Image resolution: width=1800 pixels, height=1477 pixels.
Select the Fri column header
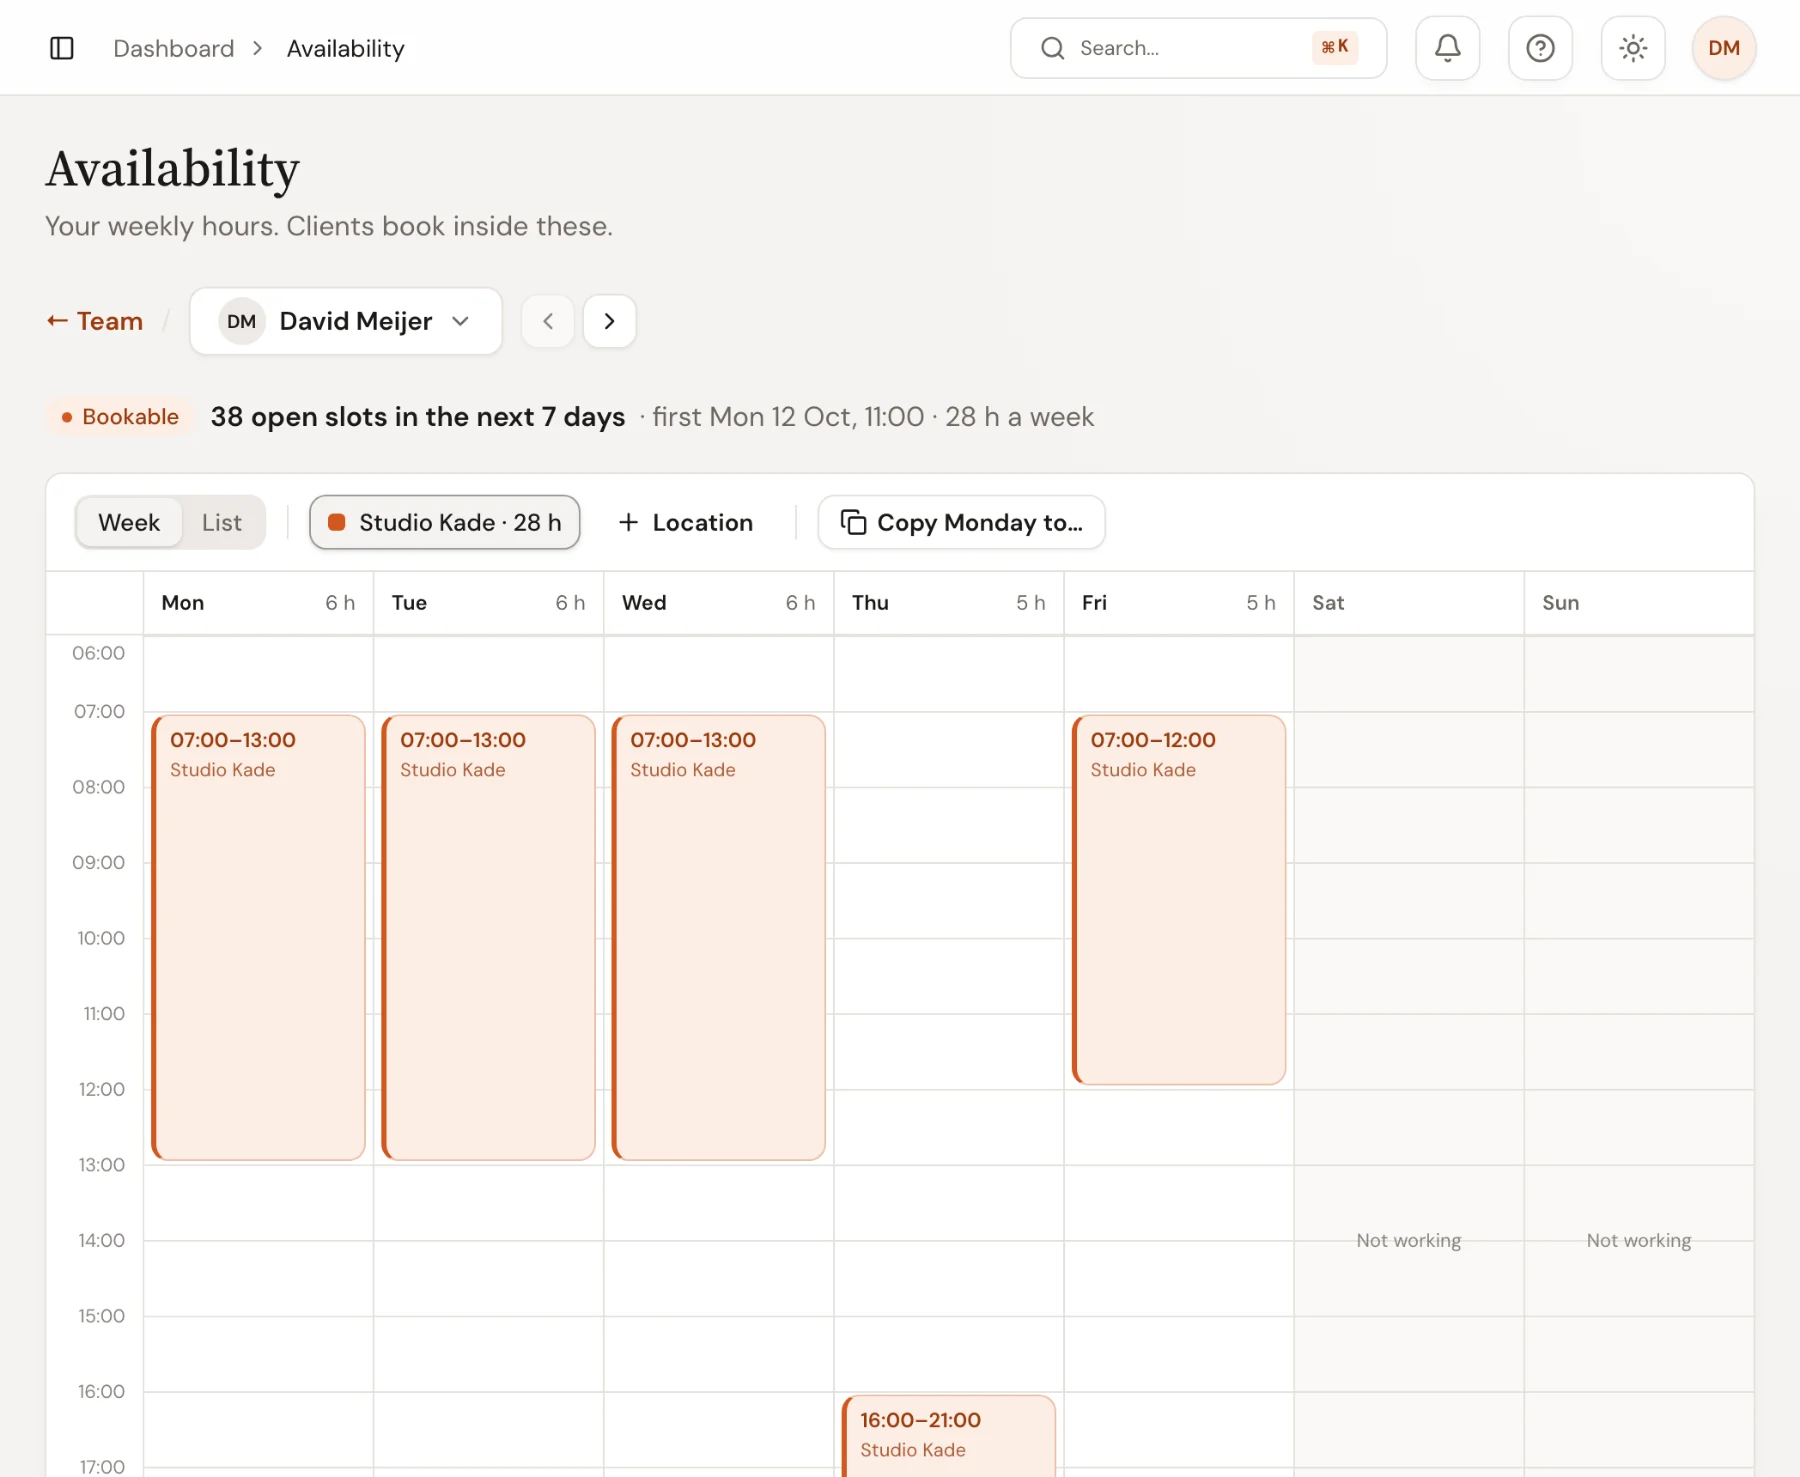(1178, 603)
